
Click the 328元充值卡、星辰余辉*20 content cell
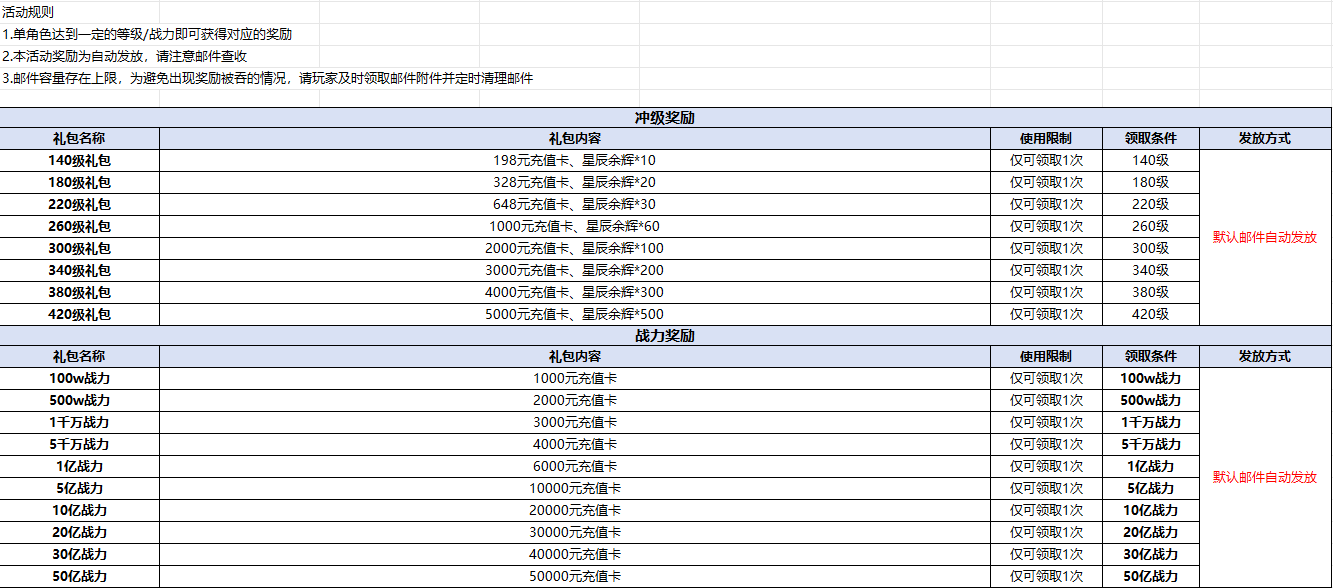click(574, 182)
